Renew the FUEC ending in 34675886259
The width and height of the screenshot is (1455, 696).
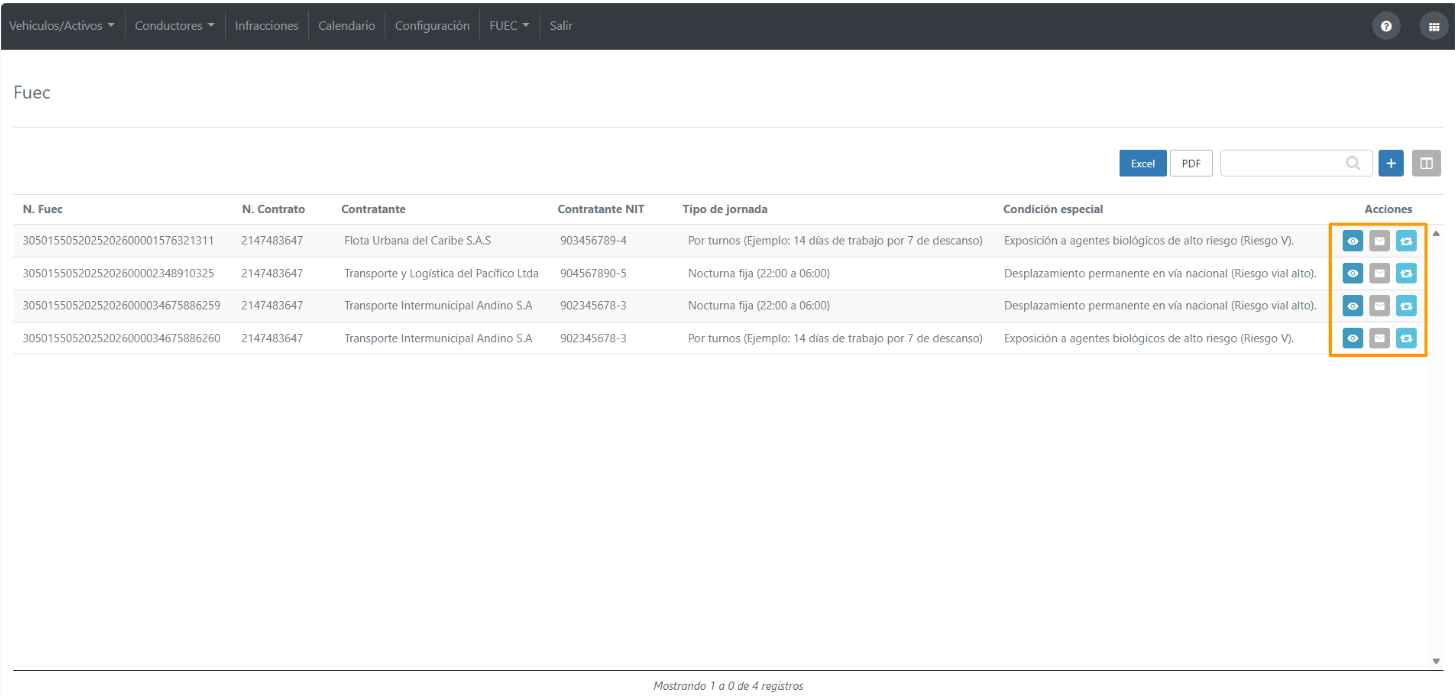(1406, 305)
